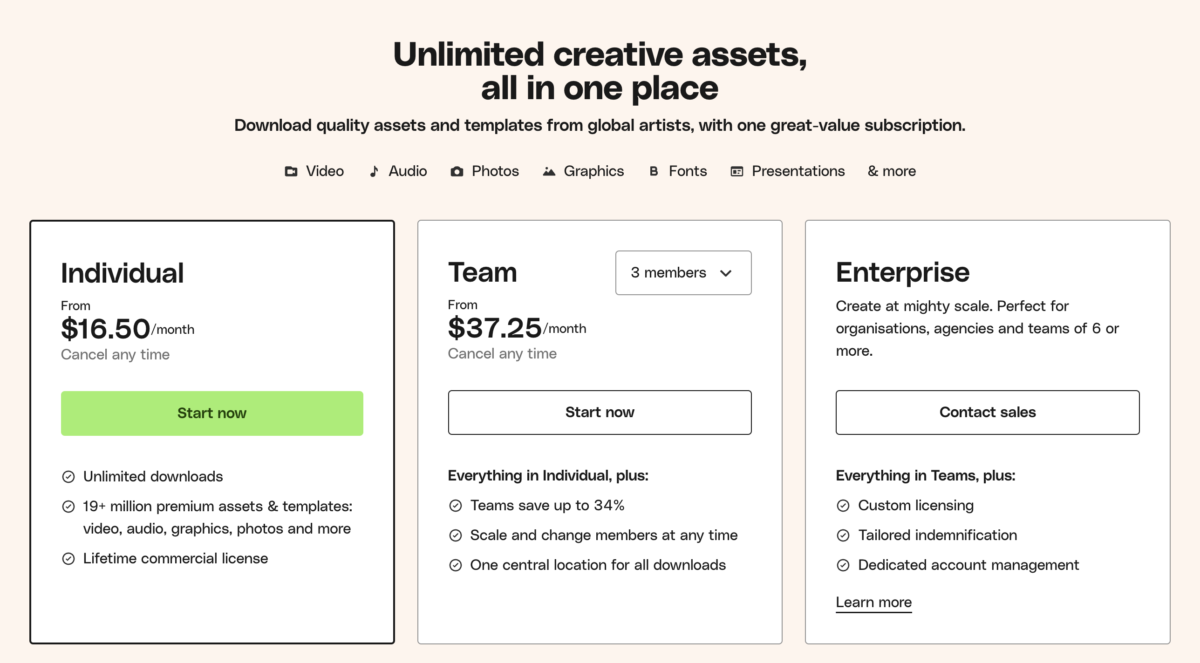Viewport: 1200px width, 663px height.
Task: Click the checkmark beside Unlimited downloads
Action: (x=69, y=477)
